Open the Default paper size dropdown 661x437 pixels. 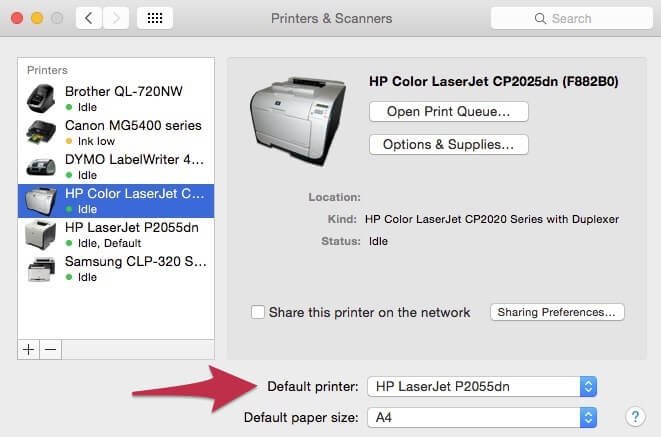point(482,416)
